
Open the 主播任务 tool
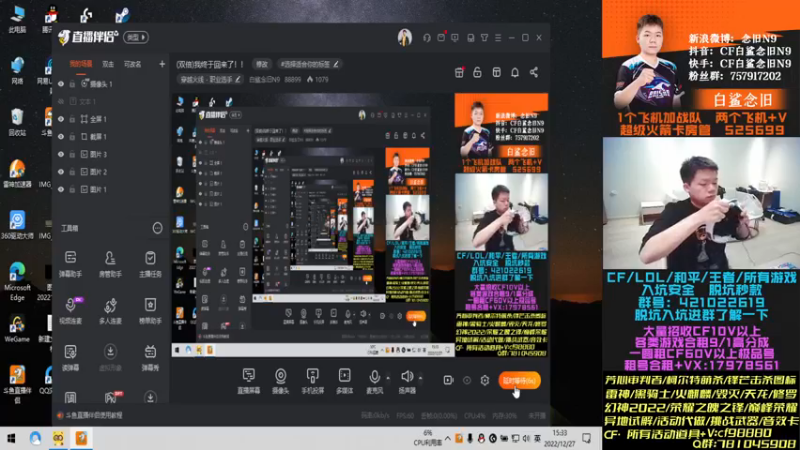pos(150,264)
